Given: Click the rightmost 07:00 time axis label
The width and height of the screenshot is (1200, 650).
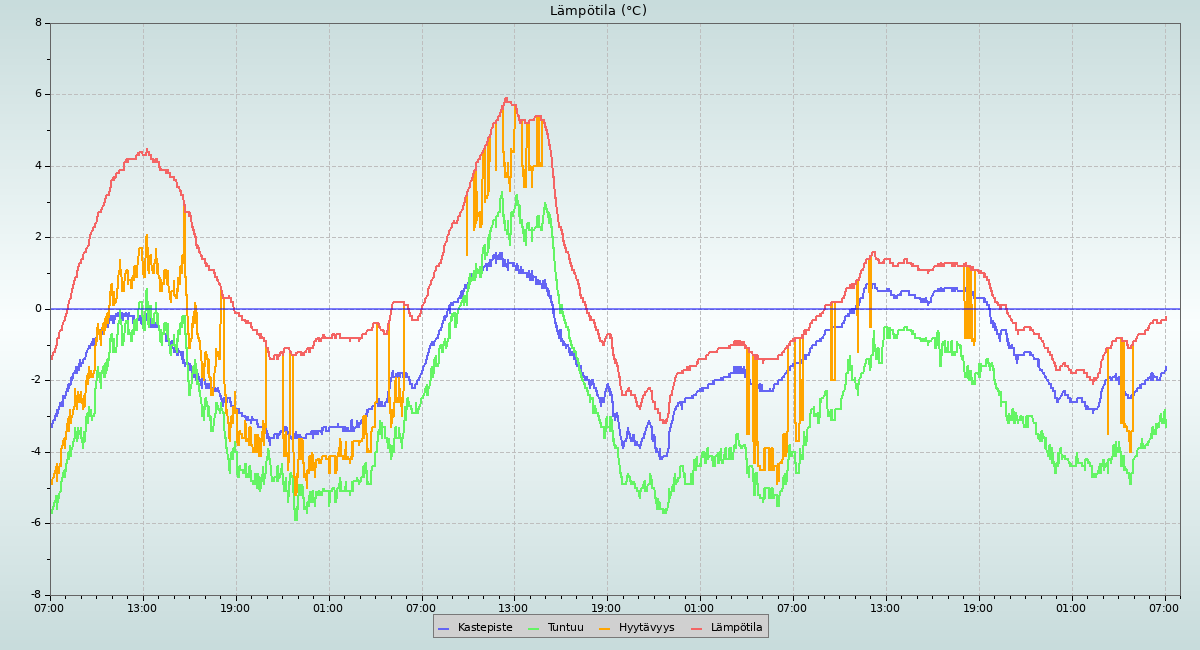Looking at the screenshot, I should click(x=1165, y=608).
